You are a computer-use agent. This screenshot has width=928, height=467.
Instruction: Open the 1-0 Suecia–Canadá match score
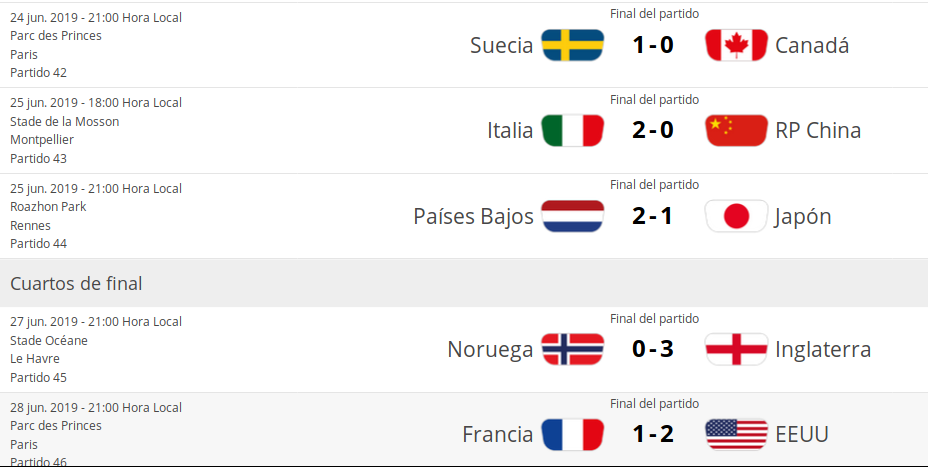click(x=653, y=45)
